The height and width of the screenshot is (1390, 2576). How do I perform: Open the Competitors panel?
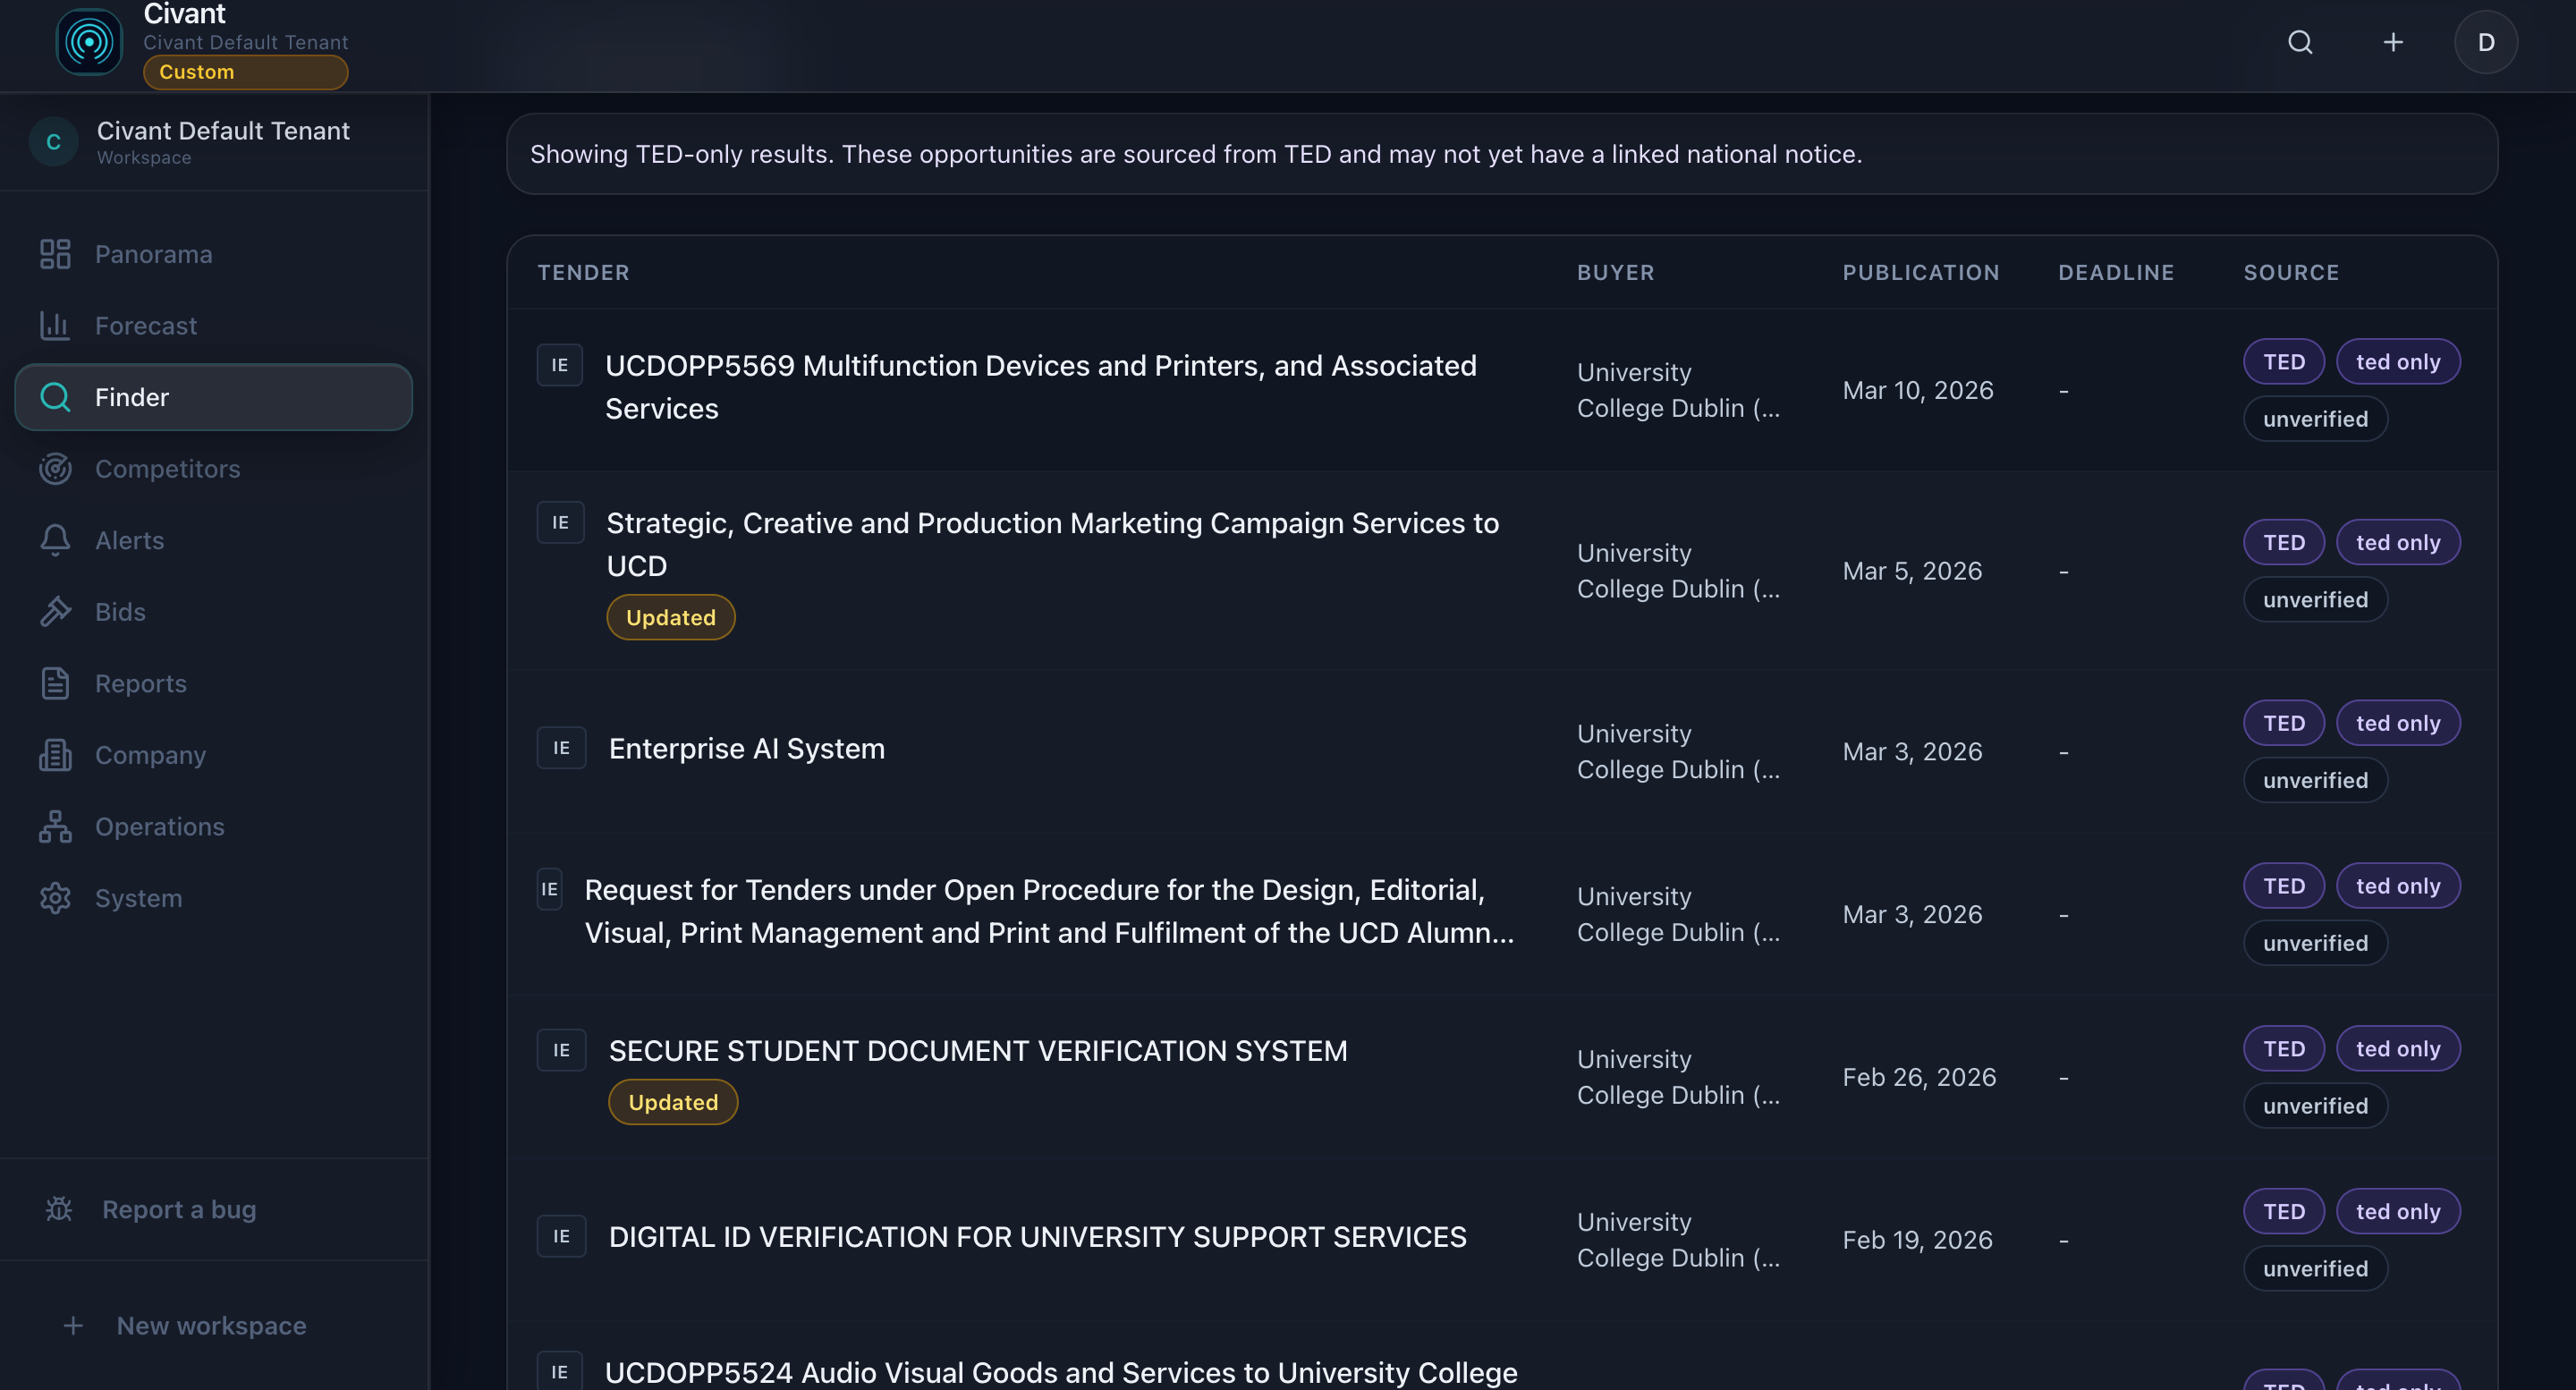point(167,468)
